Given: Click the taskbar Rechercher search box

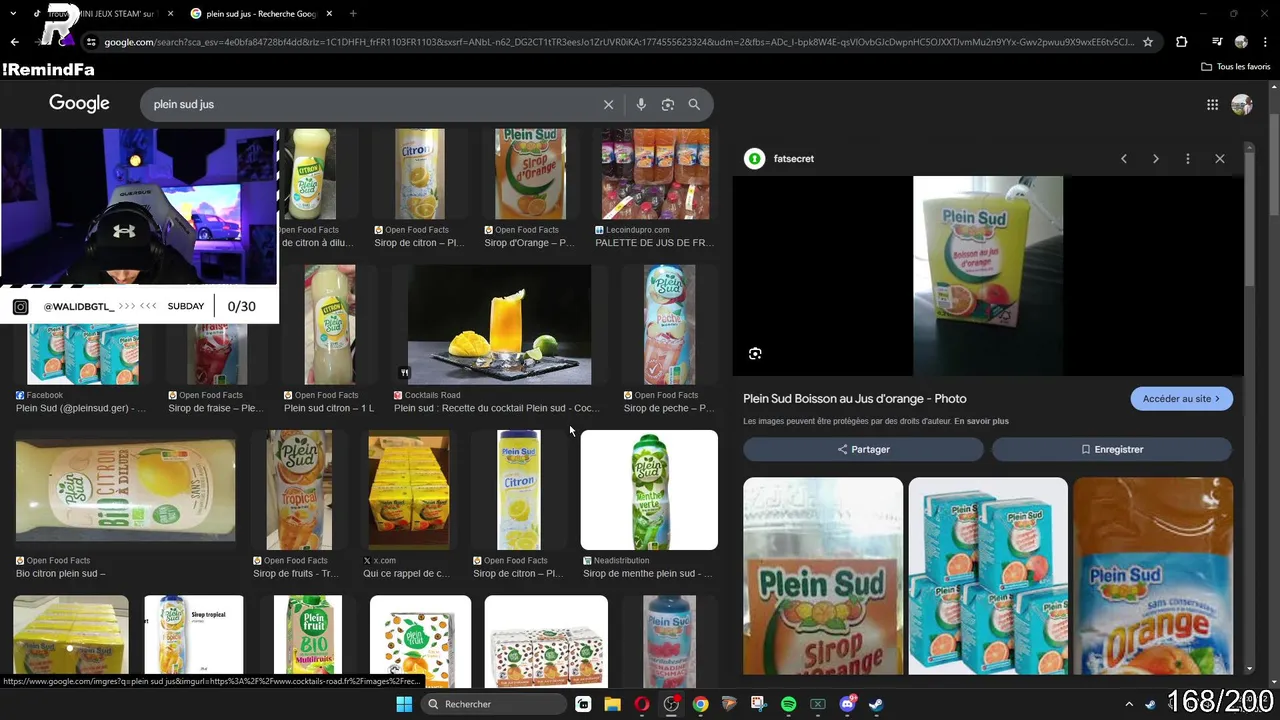Looking at the screenshot, I should 494,704.
